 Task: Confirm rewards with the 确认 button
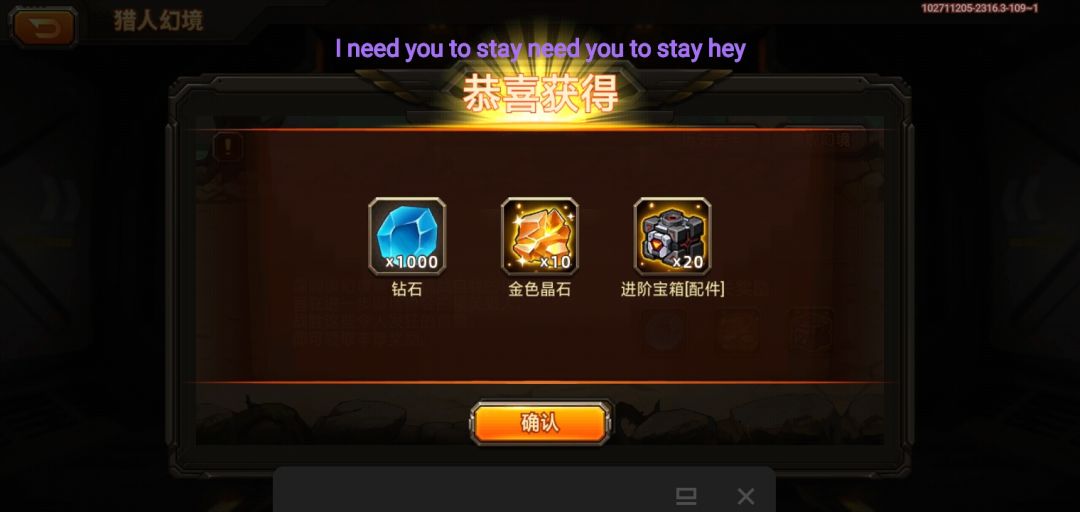tap(540, 423)
